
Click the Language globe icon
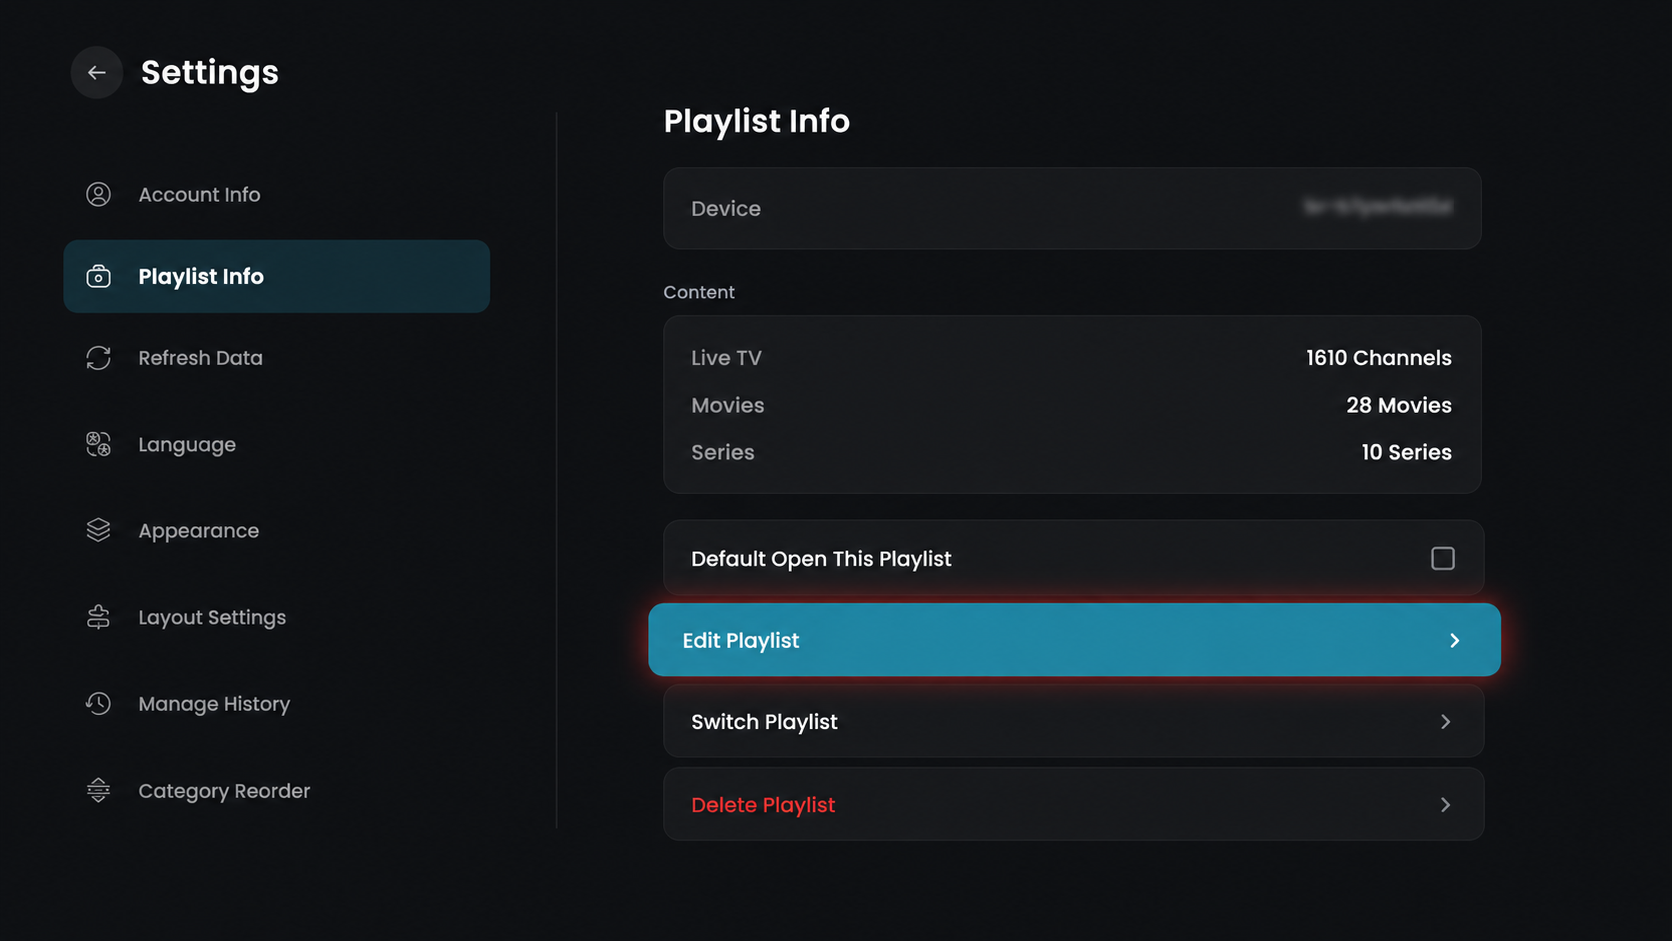[x=98, y=444]
